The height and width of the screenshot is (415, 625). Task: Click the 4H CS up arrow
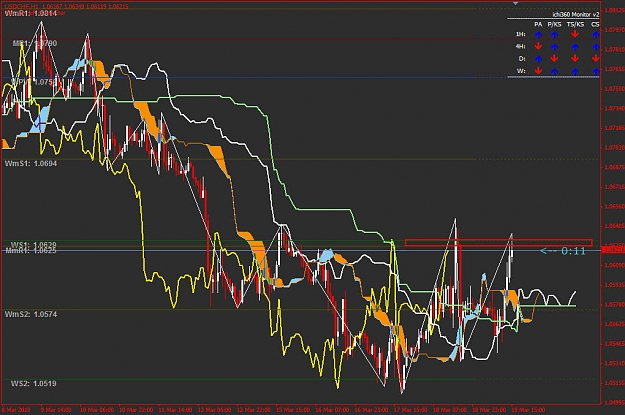coord(596,47)
